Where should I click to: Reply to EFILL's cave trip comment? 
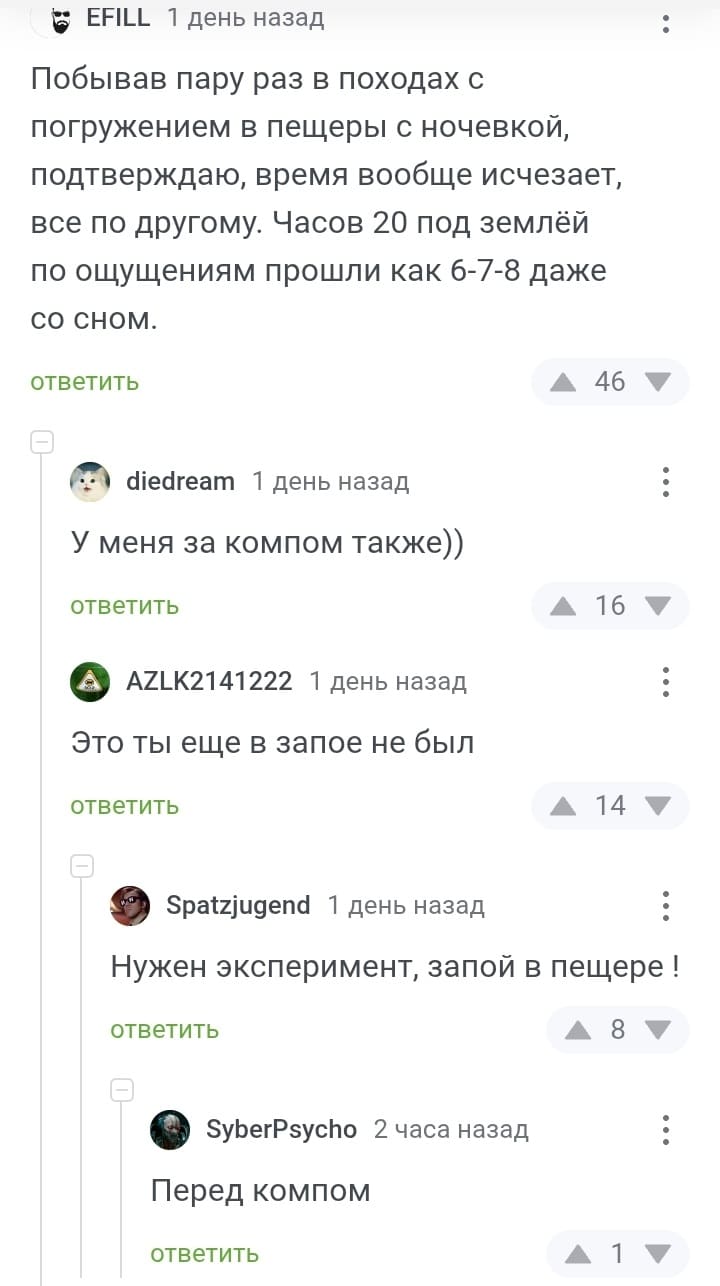(x=85, y=382)
